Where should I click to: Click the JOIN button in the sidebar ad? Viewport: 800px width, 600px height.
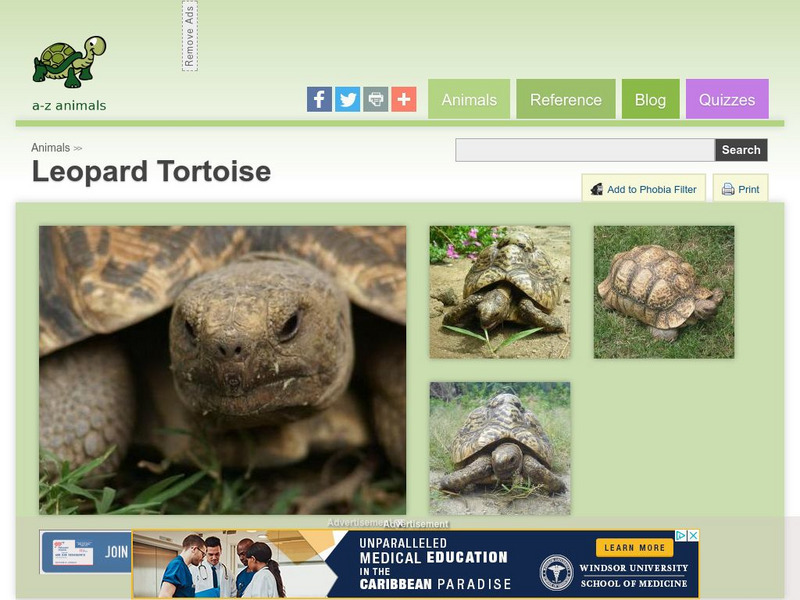119,551
